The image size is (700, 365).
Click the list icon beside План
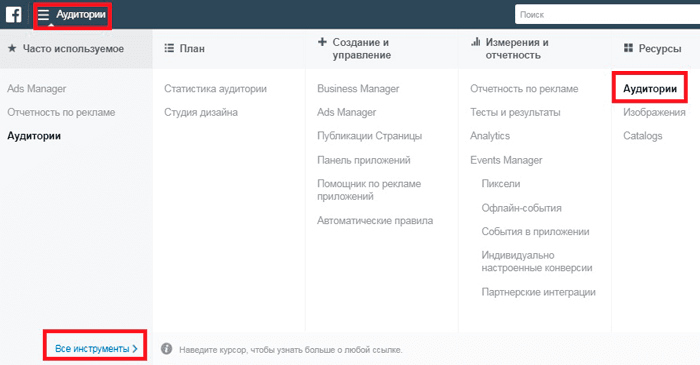click(169, 48)
